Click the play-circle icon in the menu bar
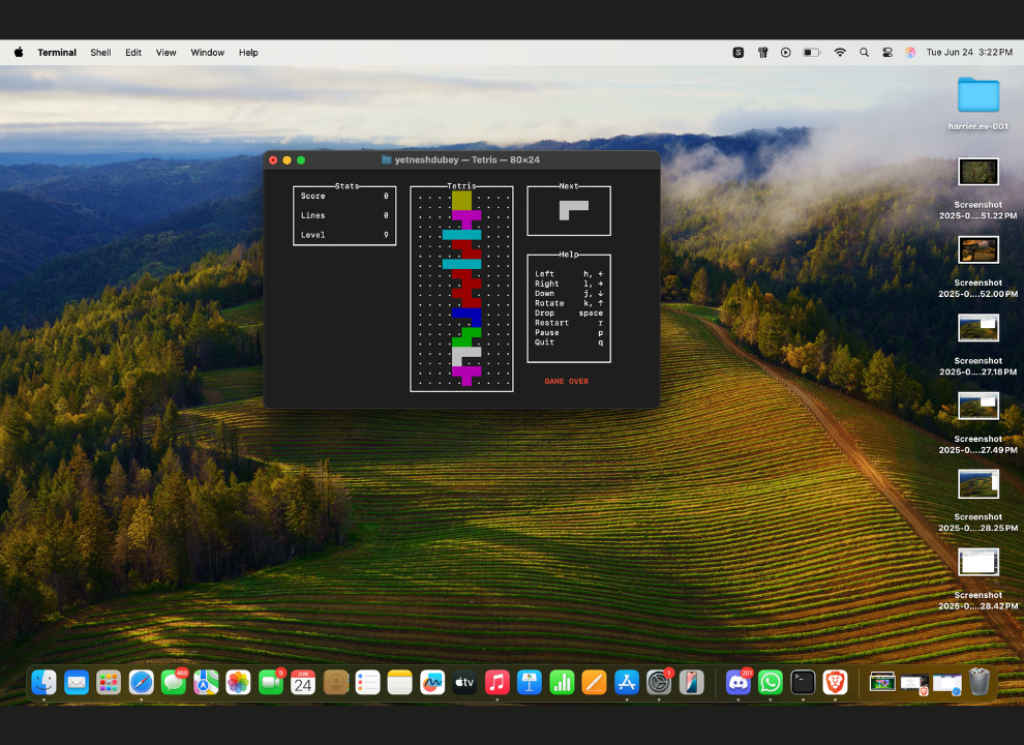 click(786, 52)
